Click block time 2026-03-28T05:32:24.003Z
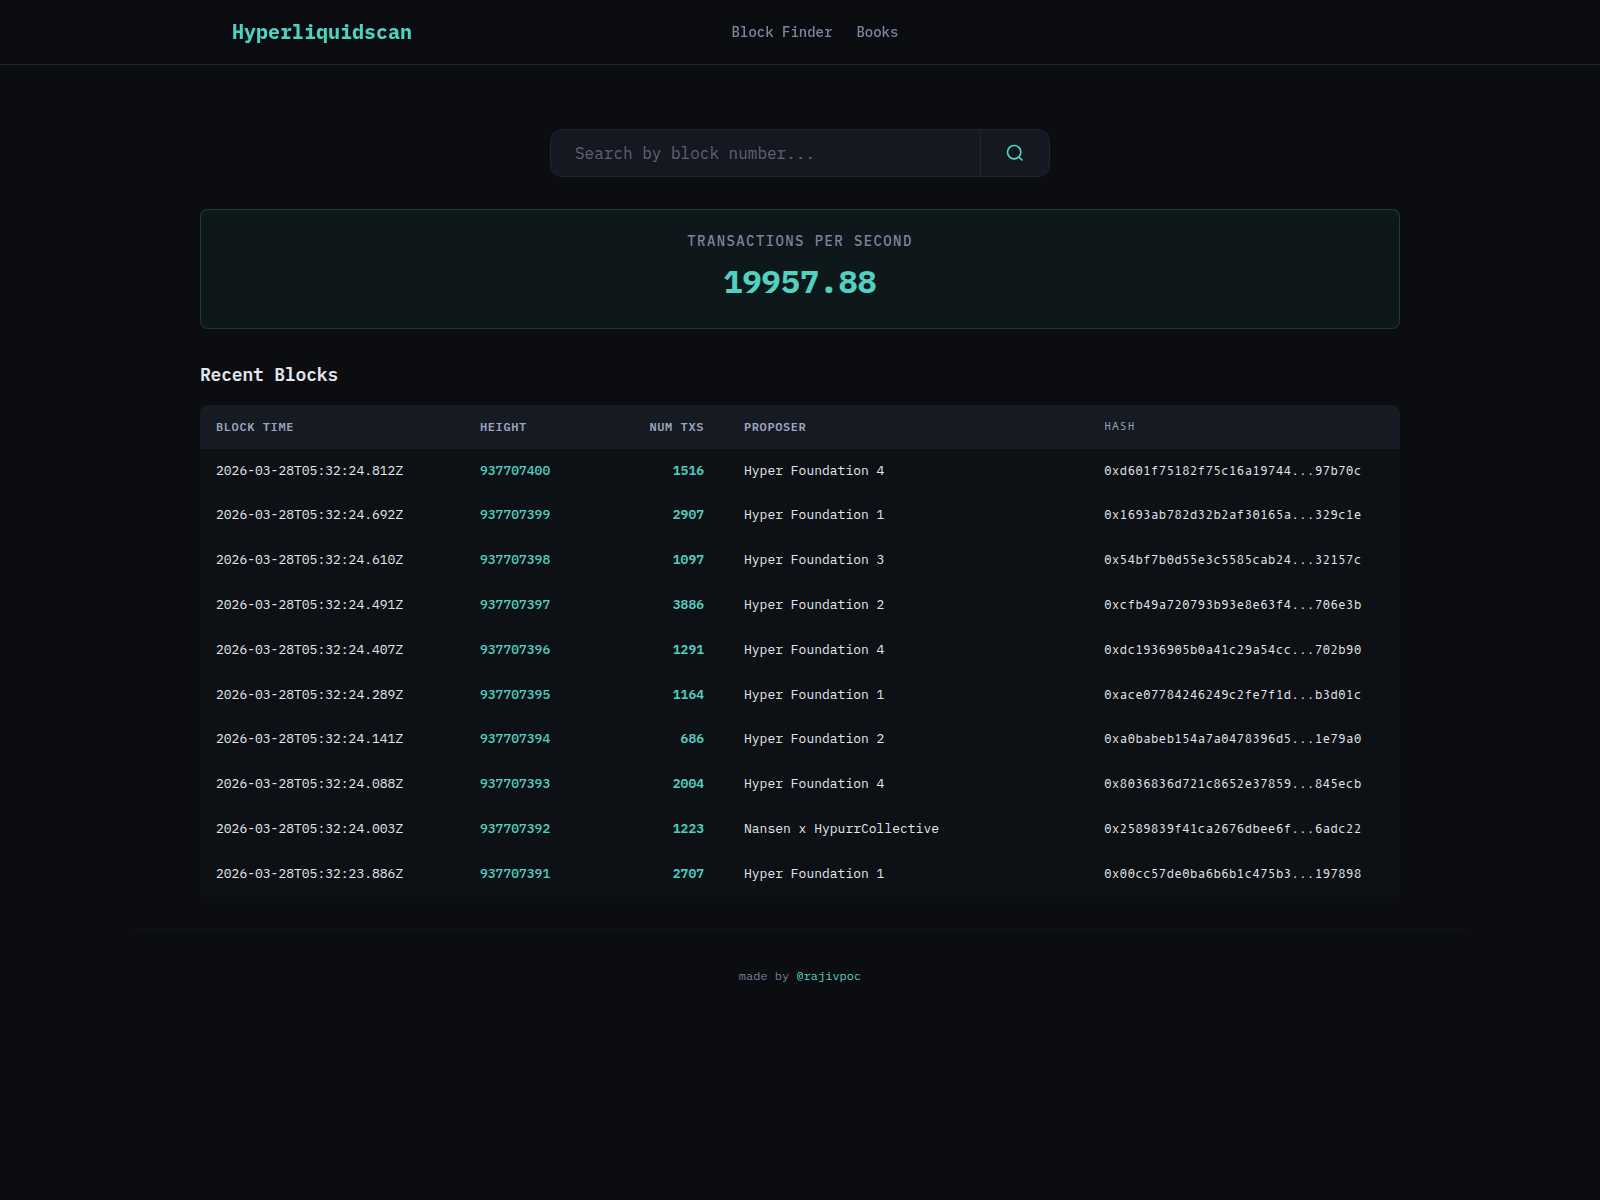1600x1200 pixels. (x=310, y=829)
